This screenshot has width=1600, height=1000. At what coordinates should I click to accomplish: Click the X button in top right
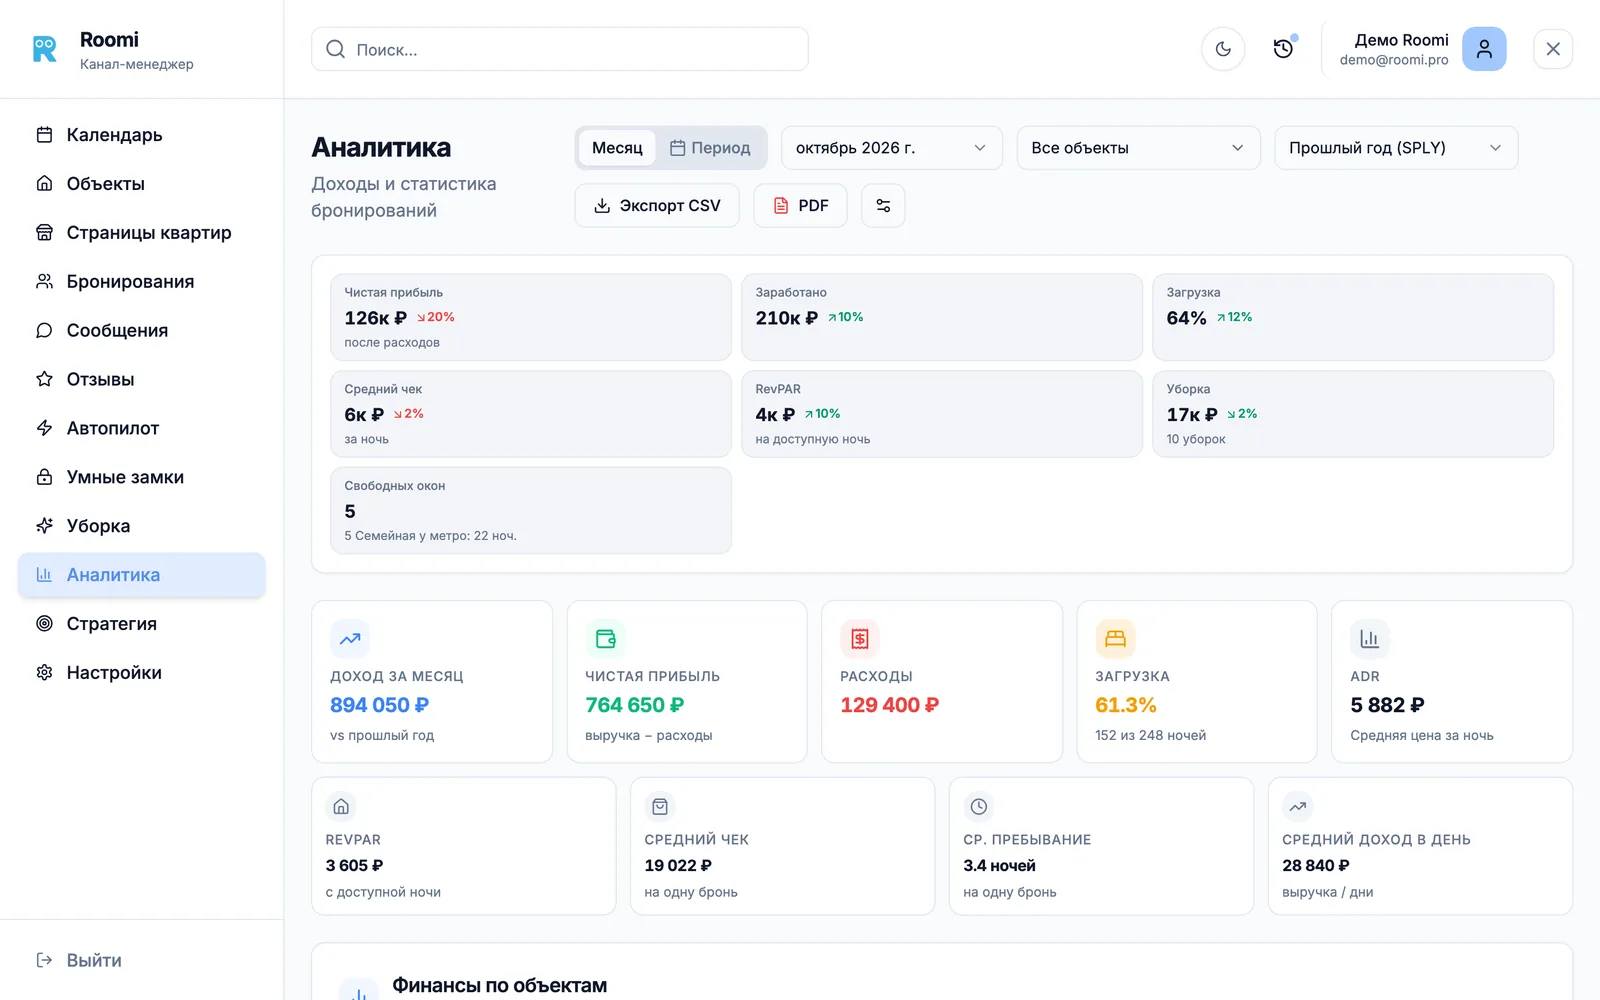(x=1553, y=49)
